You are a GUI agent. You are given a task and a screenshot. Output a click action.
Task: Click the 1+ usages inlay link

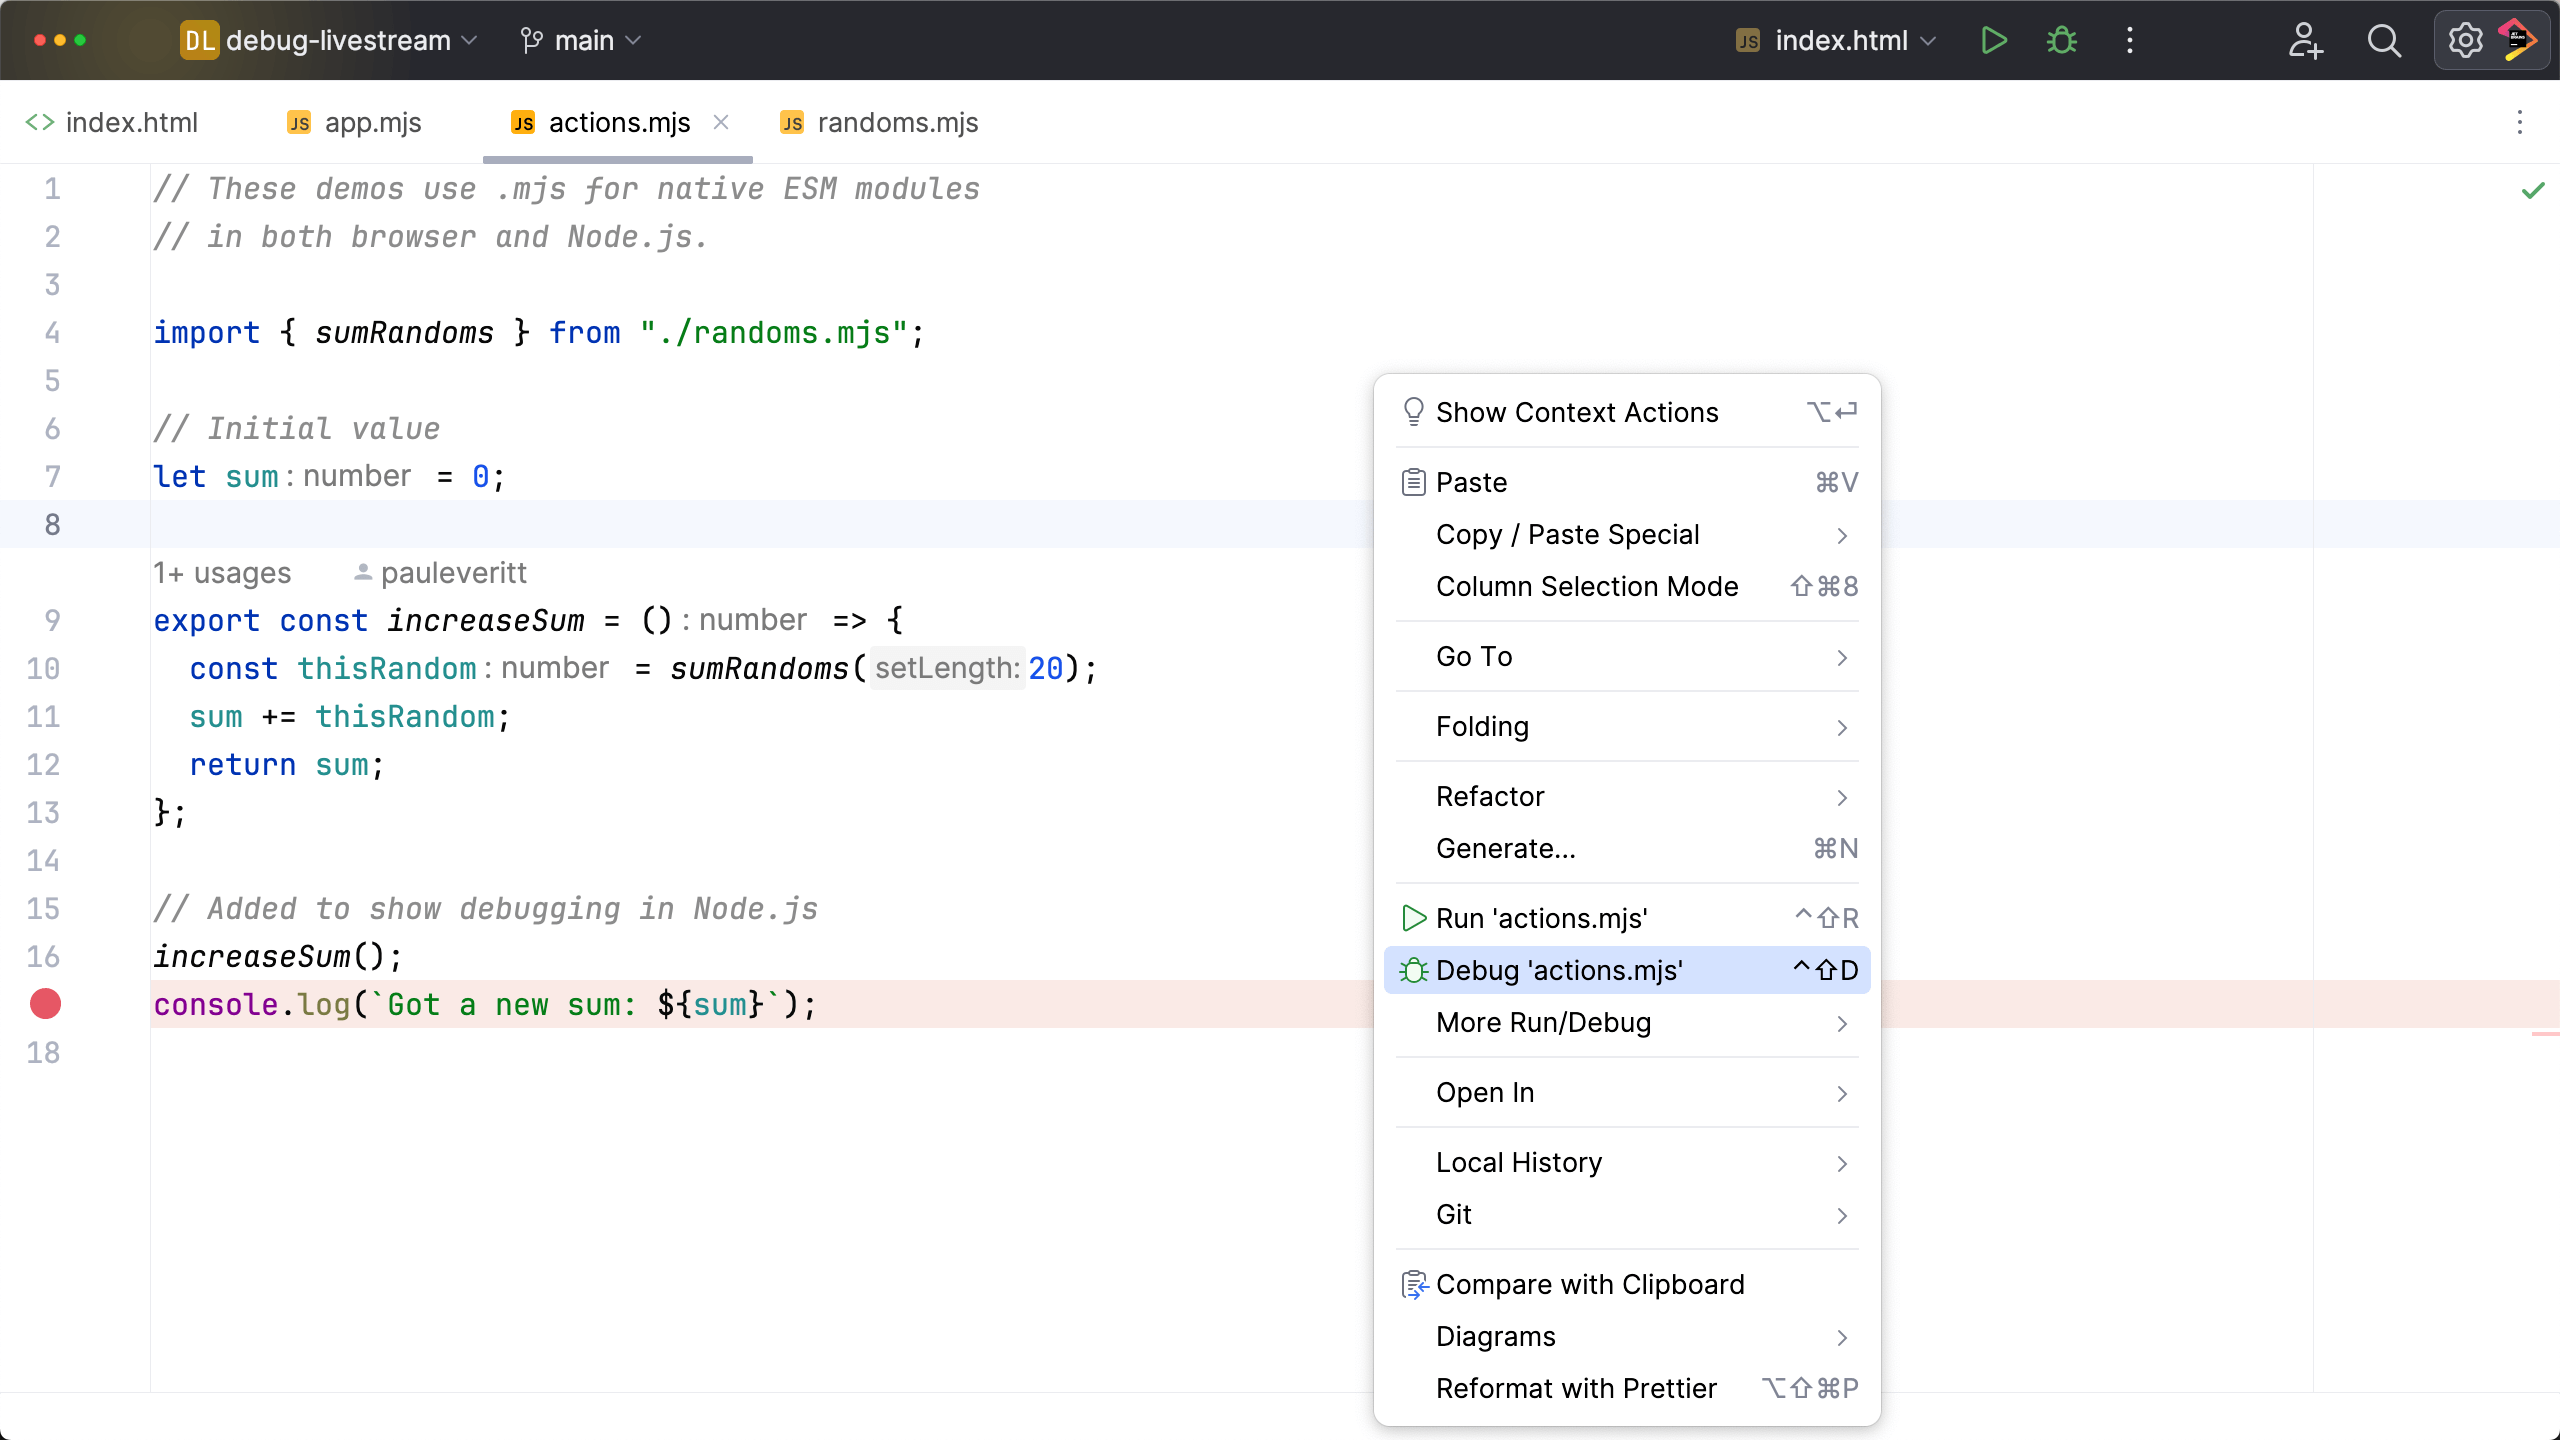pos(222,573)
